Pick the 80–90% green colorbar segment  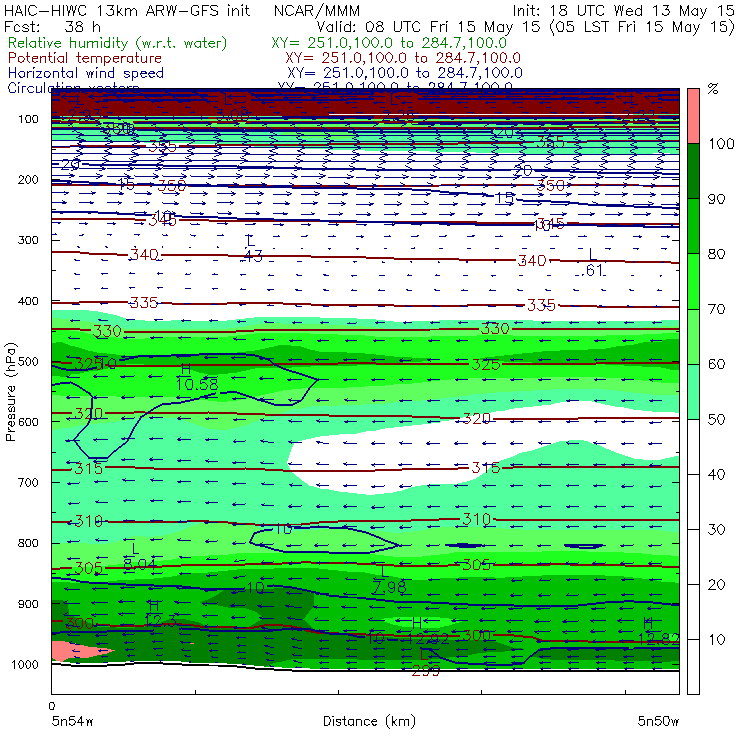pos(693,226)
